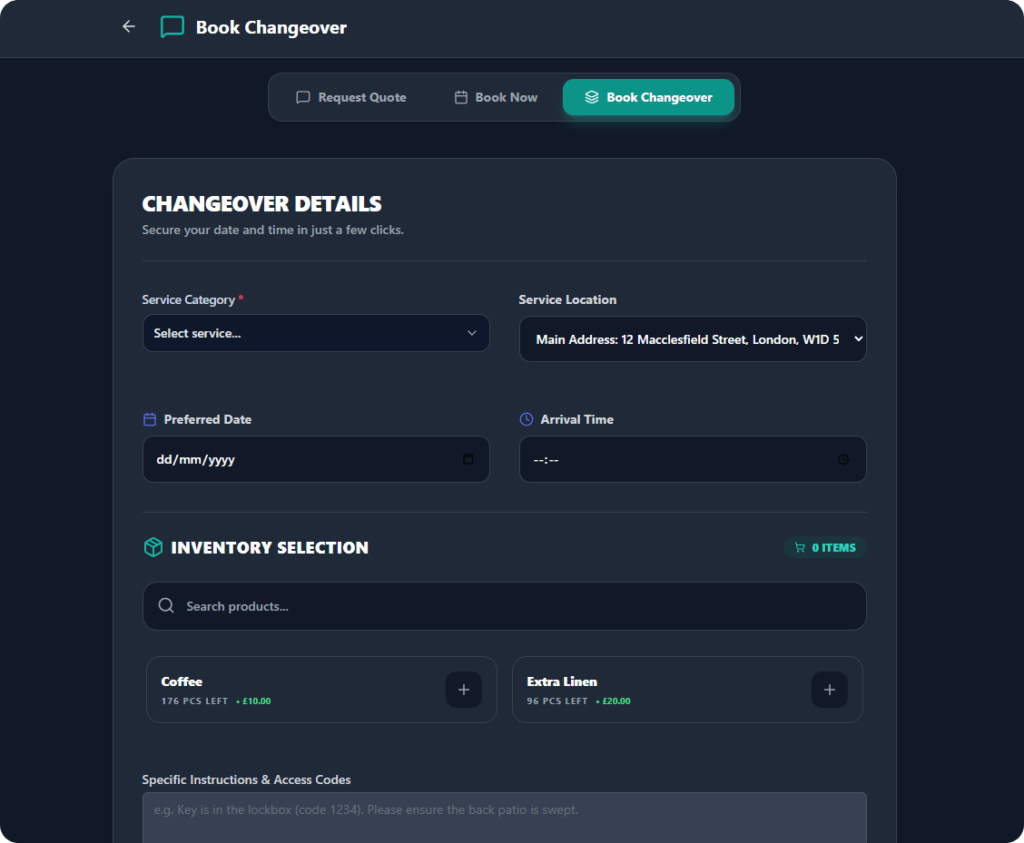
Task: Switch to the Book Now tab
Action: (496, 98)
